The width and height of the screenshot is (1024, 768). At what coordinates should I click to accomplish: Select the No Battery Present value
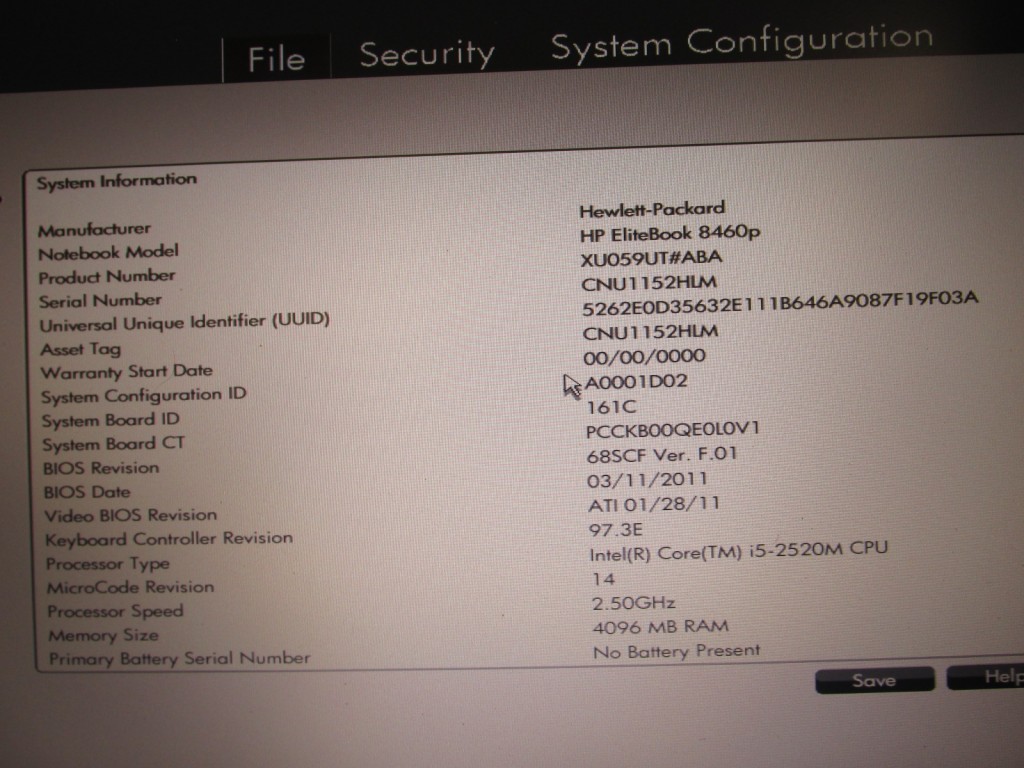pos(677,651)
